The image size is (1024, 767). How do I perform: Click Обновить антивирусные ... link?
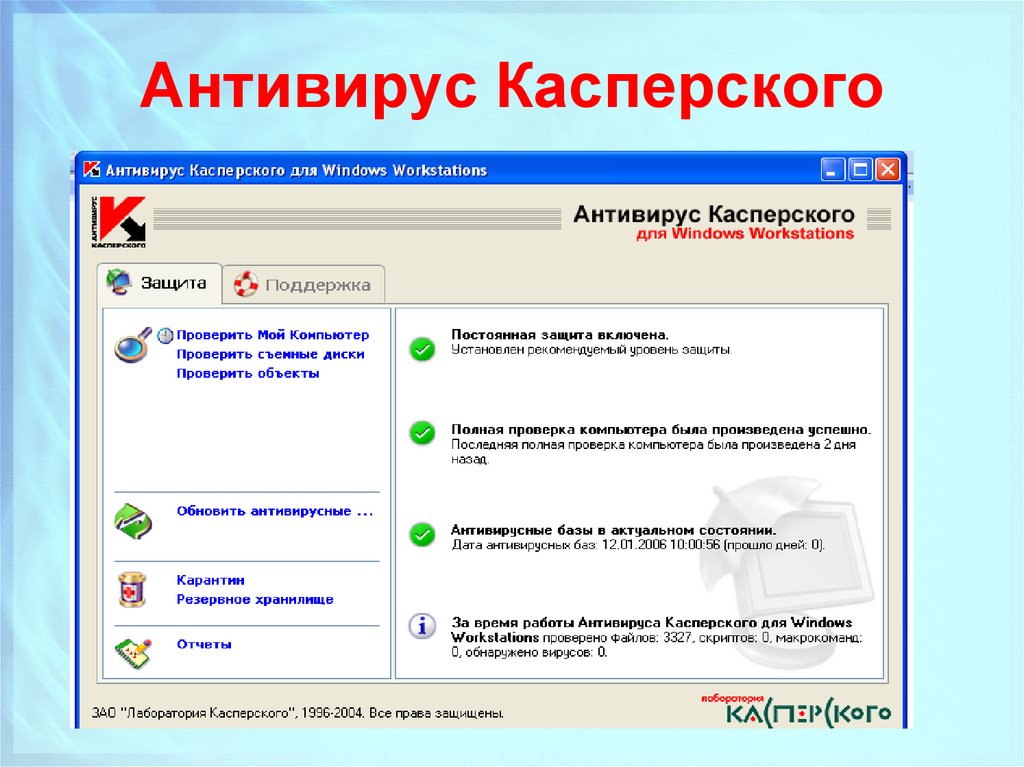[275, 511]
